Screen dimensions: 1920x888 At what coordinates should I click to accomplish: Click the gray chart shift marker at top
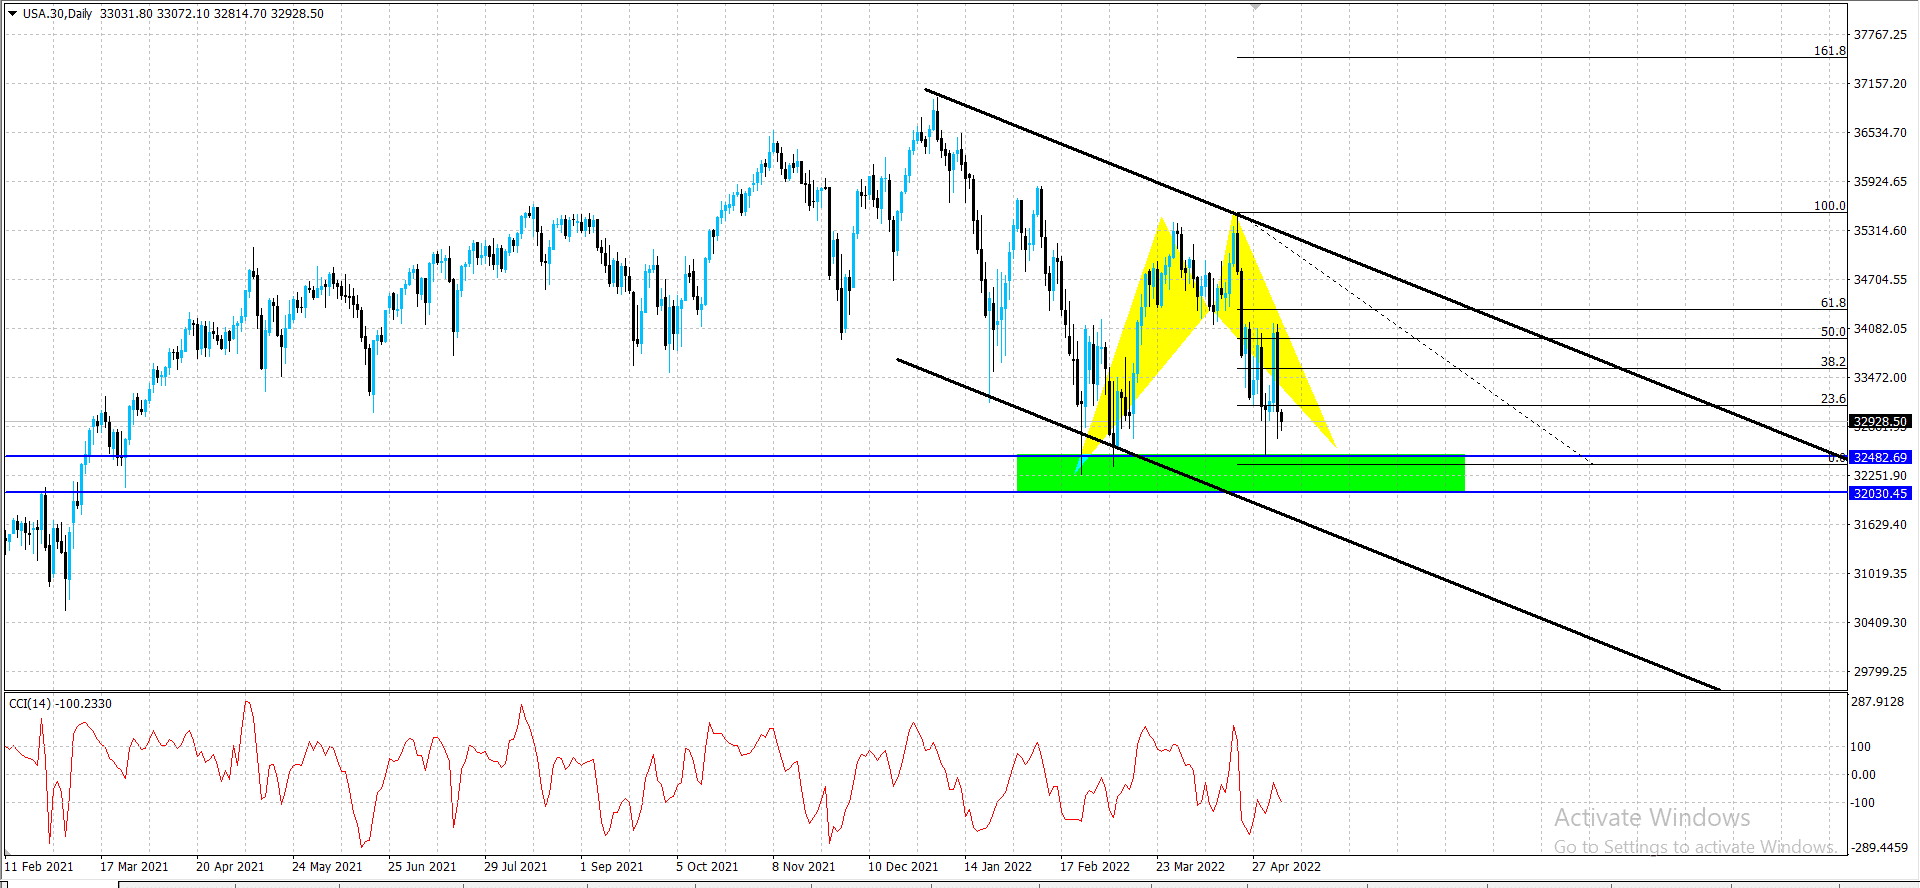click(1255, 6)
